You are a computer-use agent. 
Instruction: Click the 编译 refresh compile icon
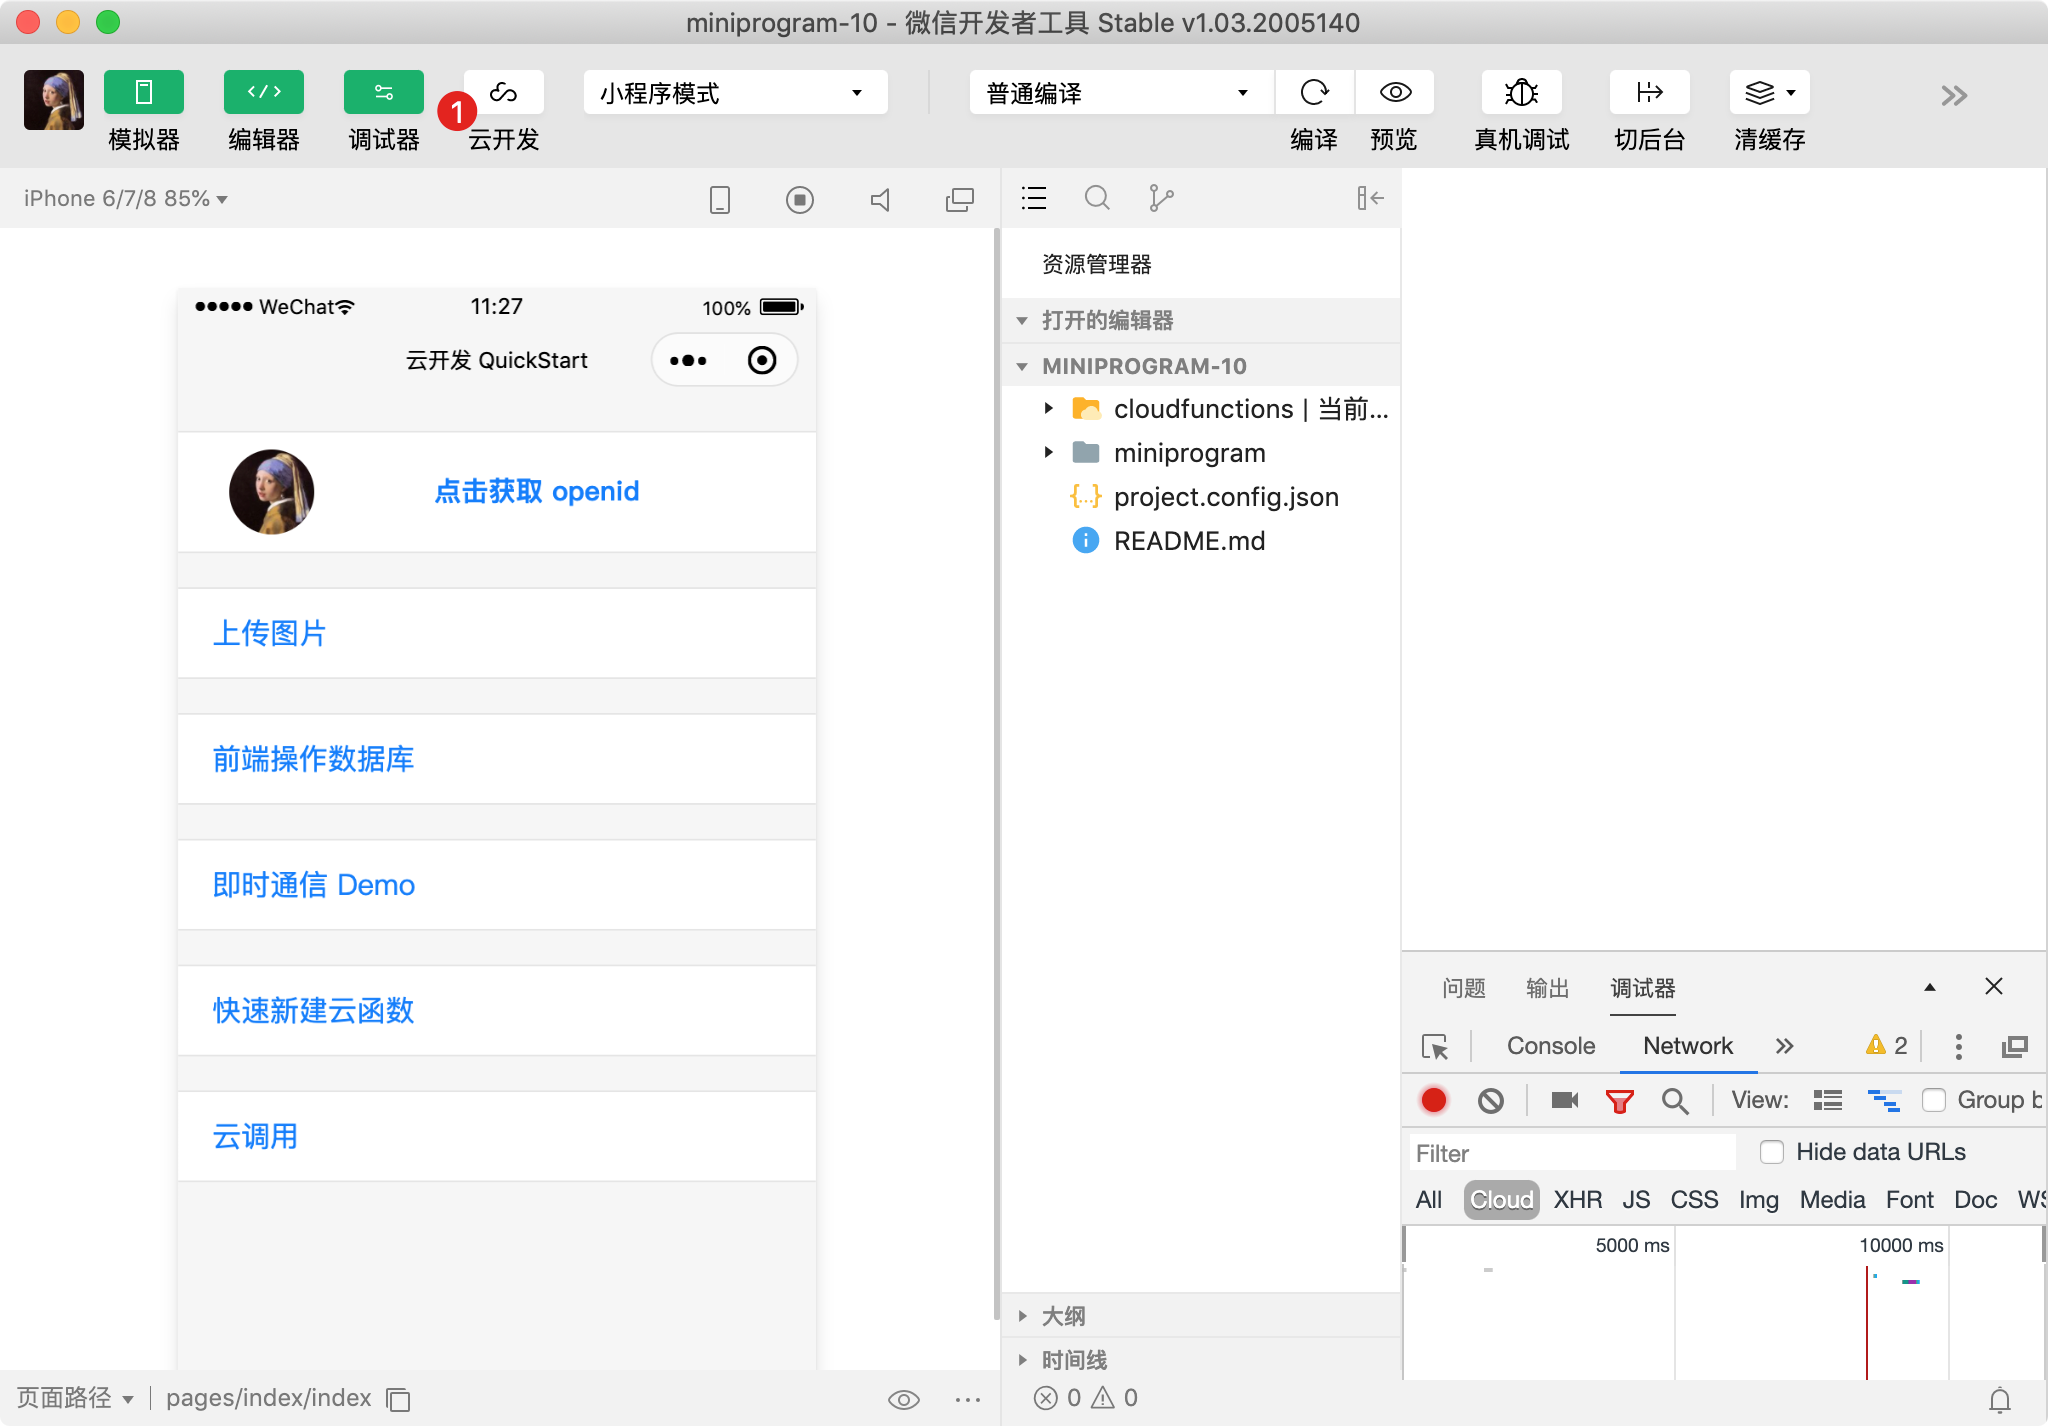[x=1314, y=93]
